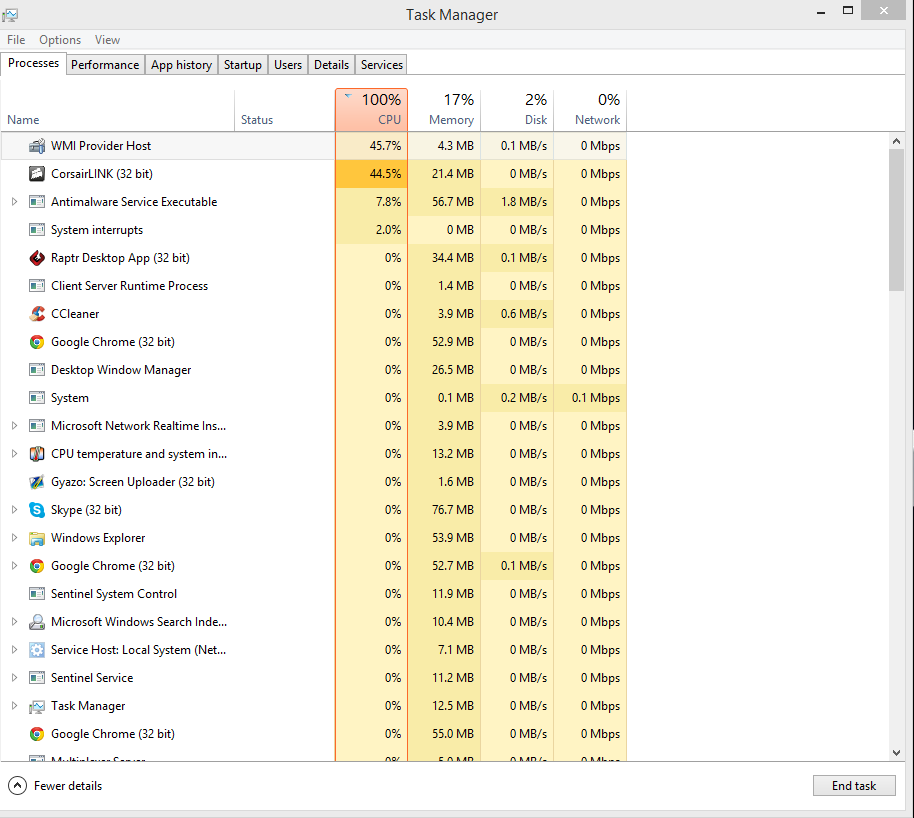This screenshot has height=818, width=914.
Task: Click the System 0.1 Mbps network value
Action: coord(596,398)
